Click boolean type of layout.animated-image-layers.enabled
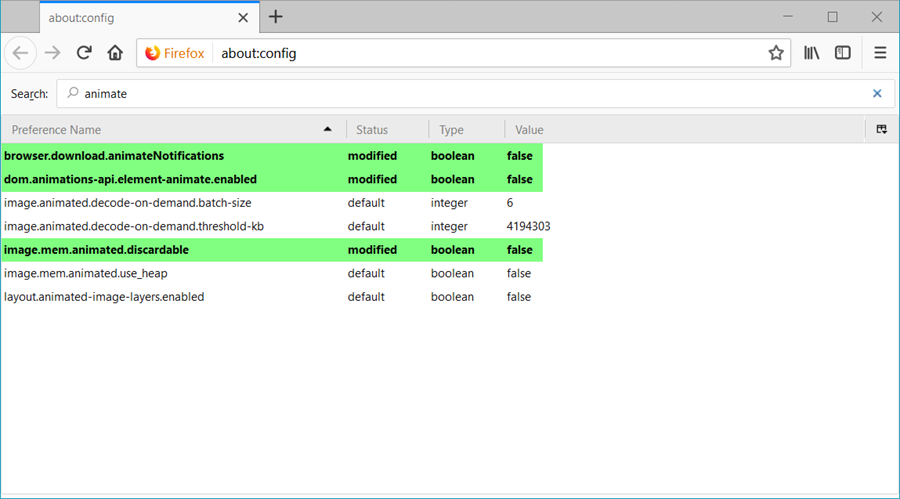This screenshot has height=499, width=900. [x=452, y=297]
